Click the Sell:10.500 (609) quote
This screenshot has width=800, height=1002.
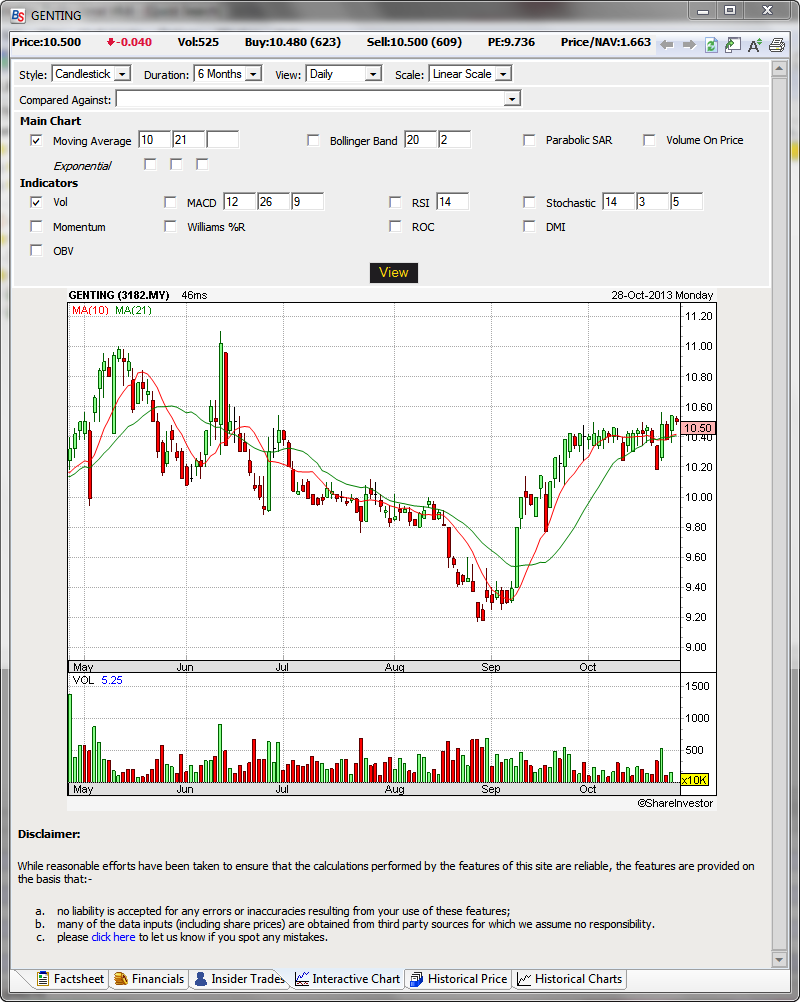click(414, 42)
